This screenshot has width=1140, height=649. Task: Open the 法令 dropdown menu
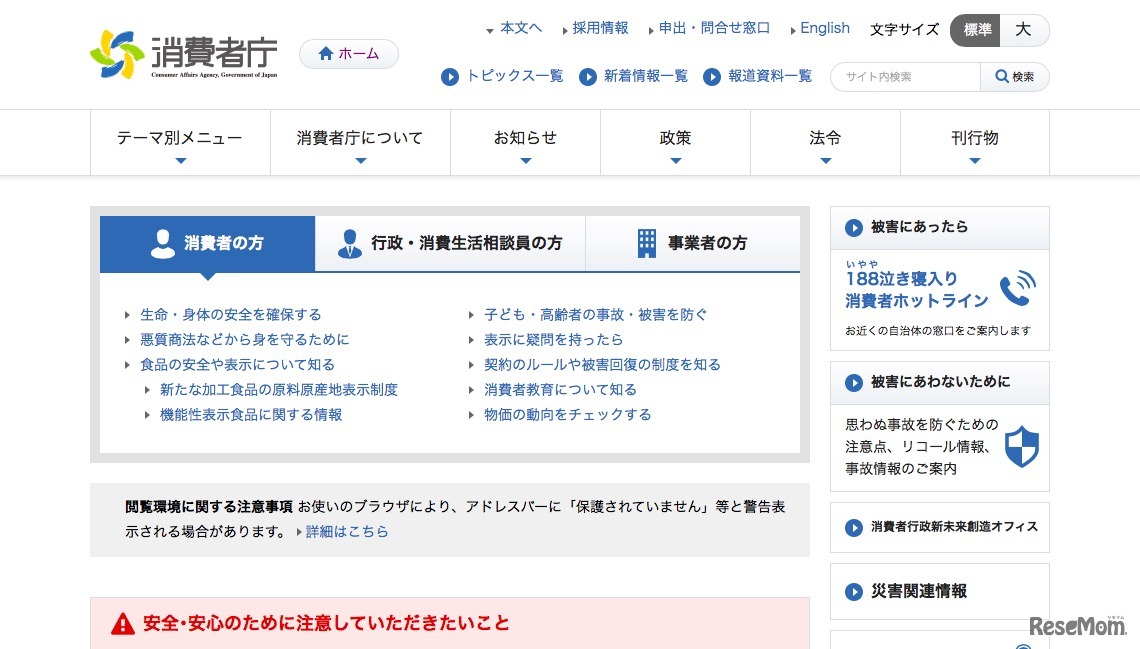[824, 140]
